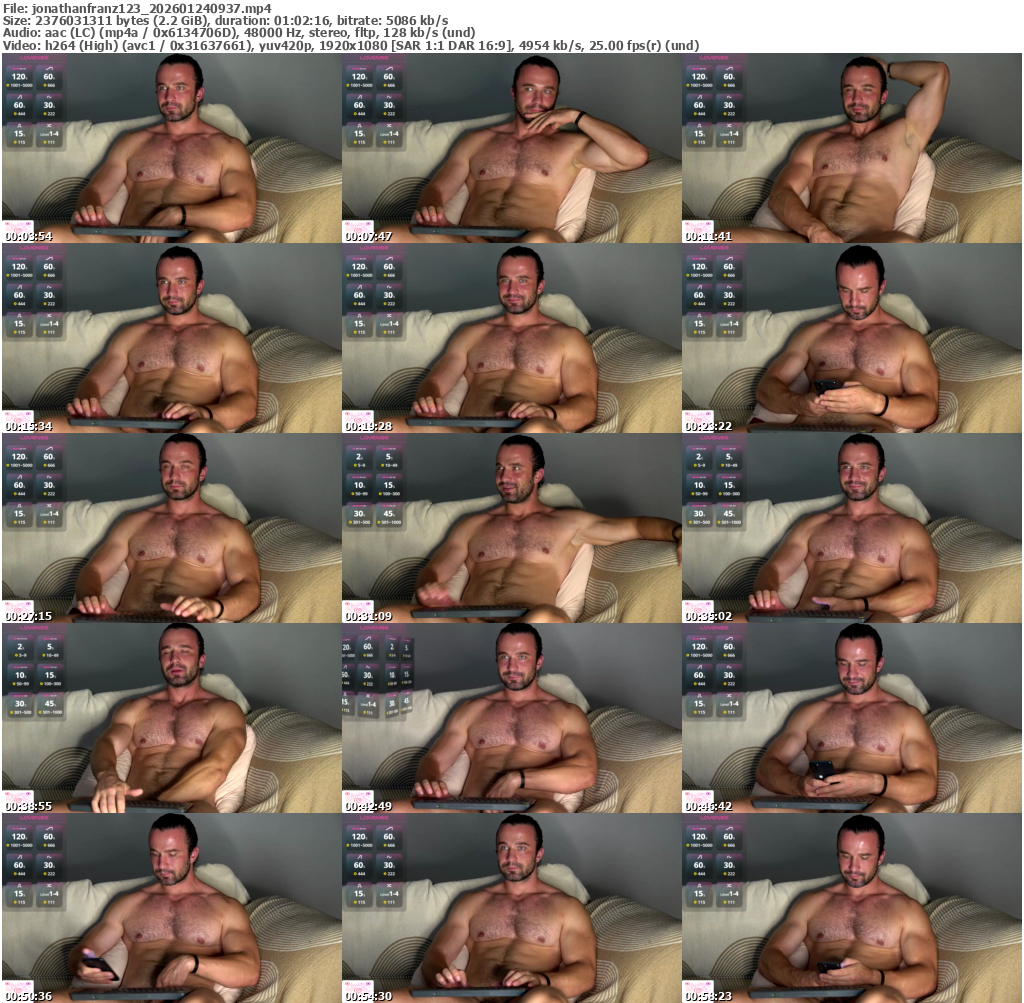Open the 00:50:36 thumbnail
This screenshot has height=1003, width=1024.
coord(171,908)
